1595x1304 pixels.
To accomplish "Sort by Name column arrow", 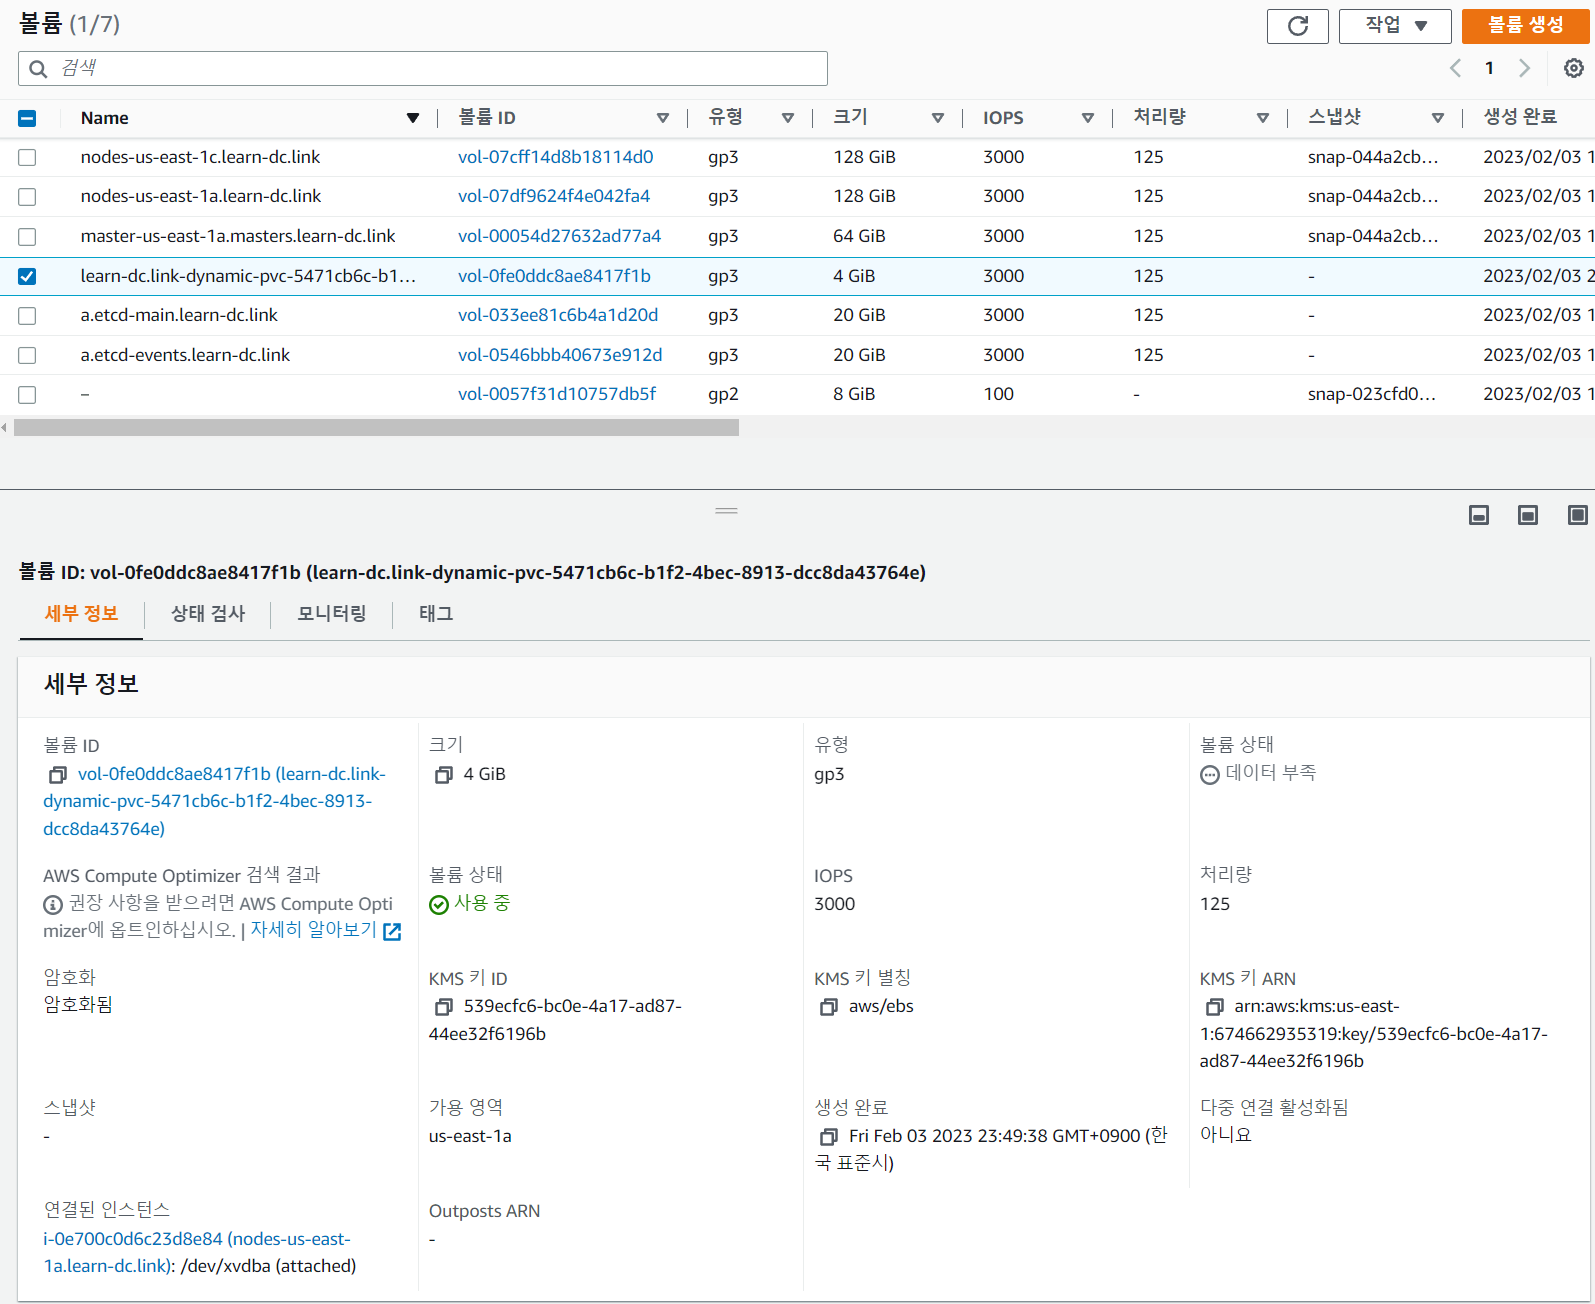I will pos(412,118).
